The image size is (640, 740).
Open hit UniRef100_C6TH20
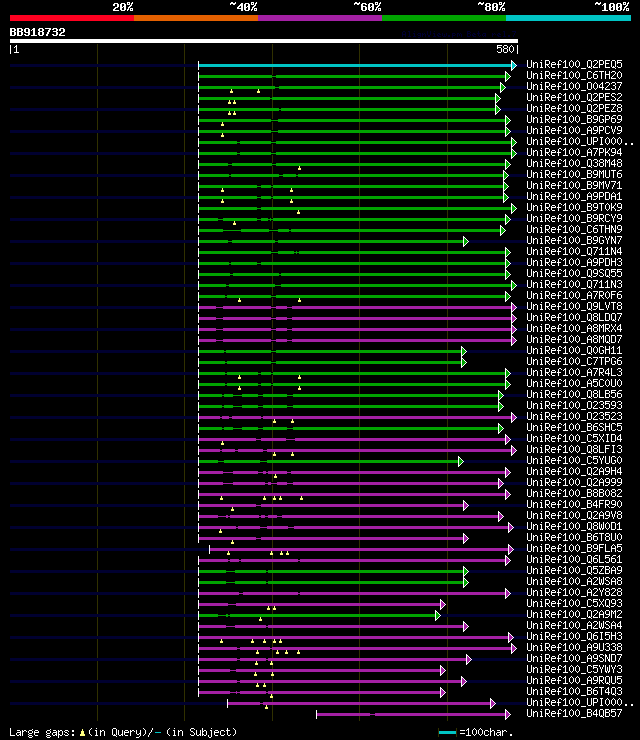click(x=574, y=76)
